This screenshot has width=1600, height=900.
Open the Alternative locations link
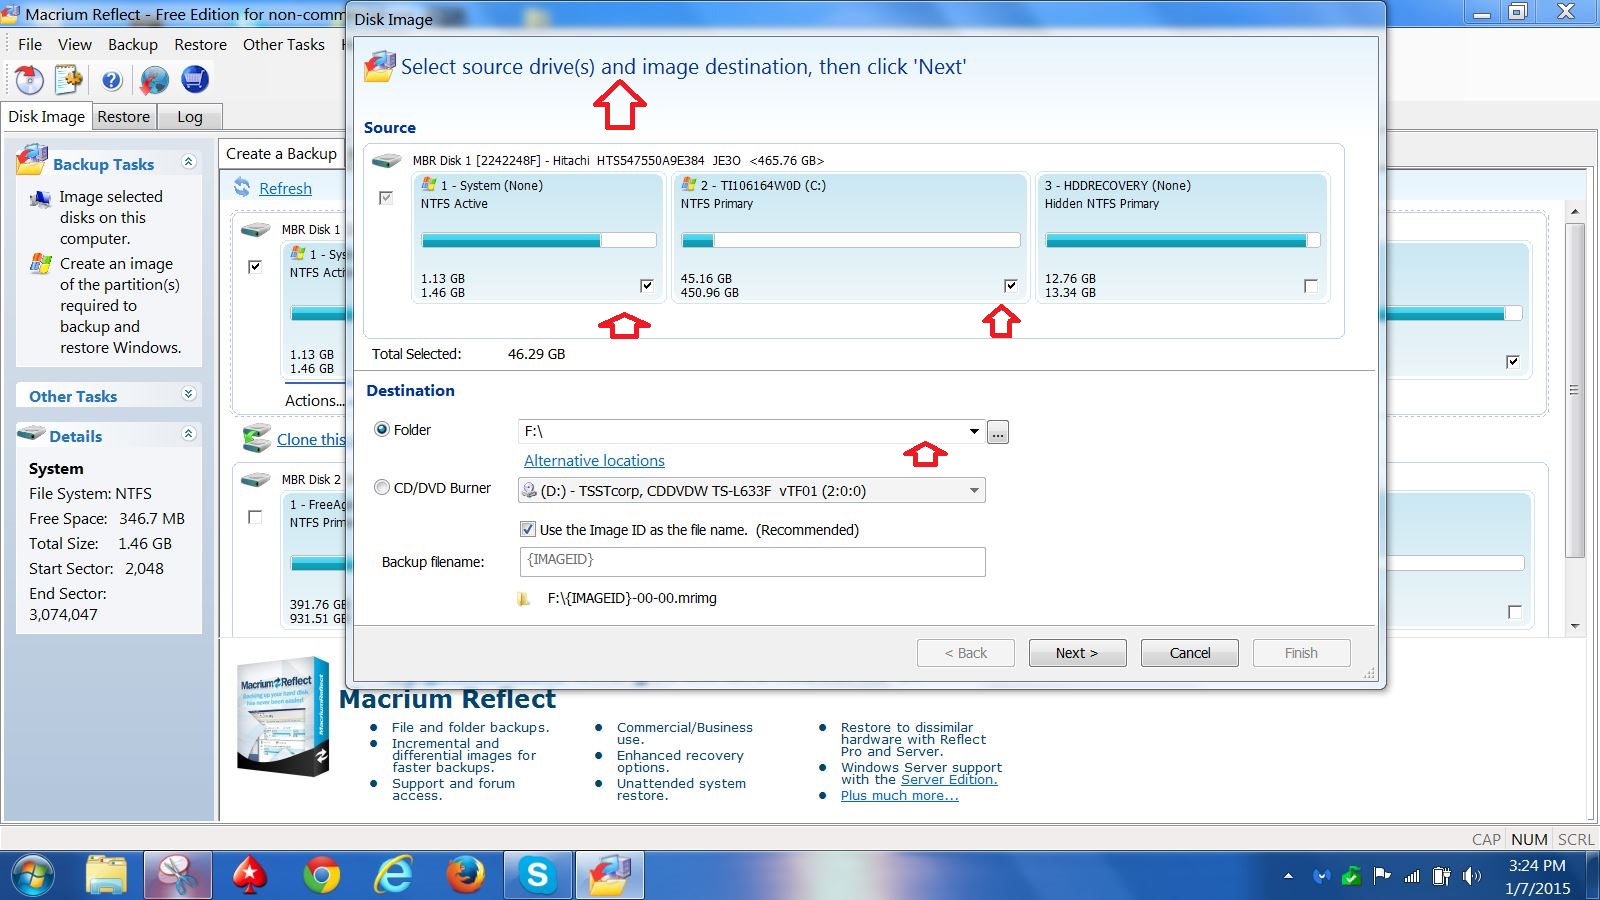(594, 460)
